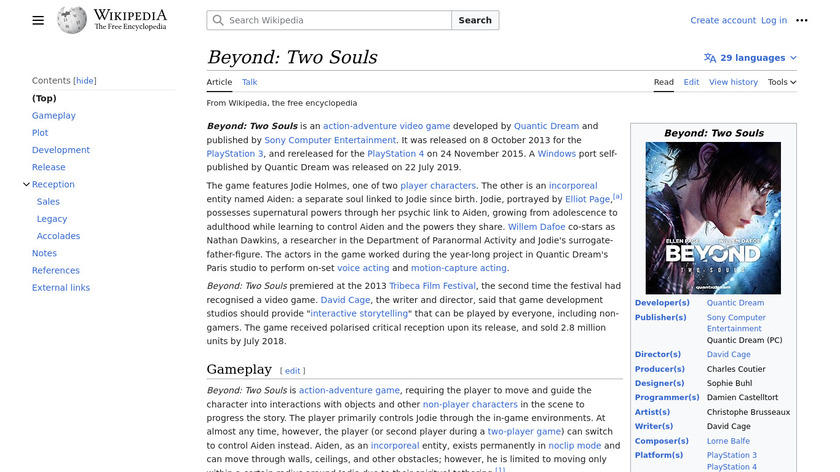The width and height of the screenshot is (840, 472).
Task: Open the Elliot Page link
Action: 587,199
